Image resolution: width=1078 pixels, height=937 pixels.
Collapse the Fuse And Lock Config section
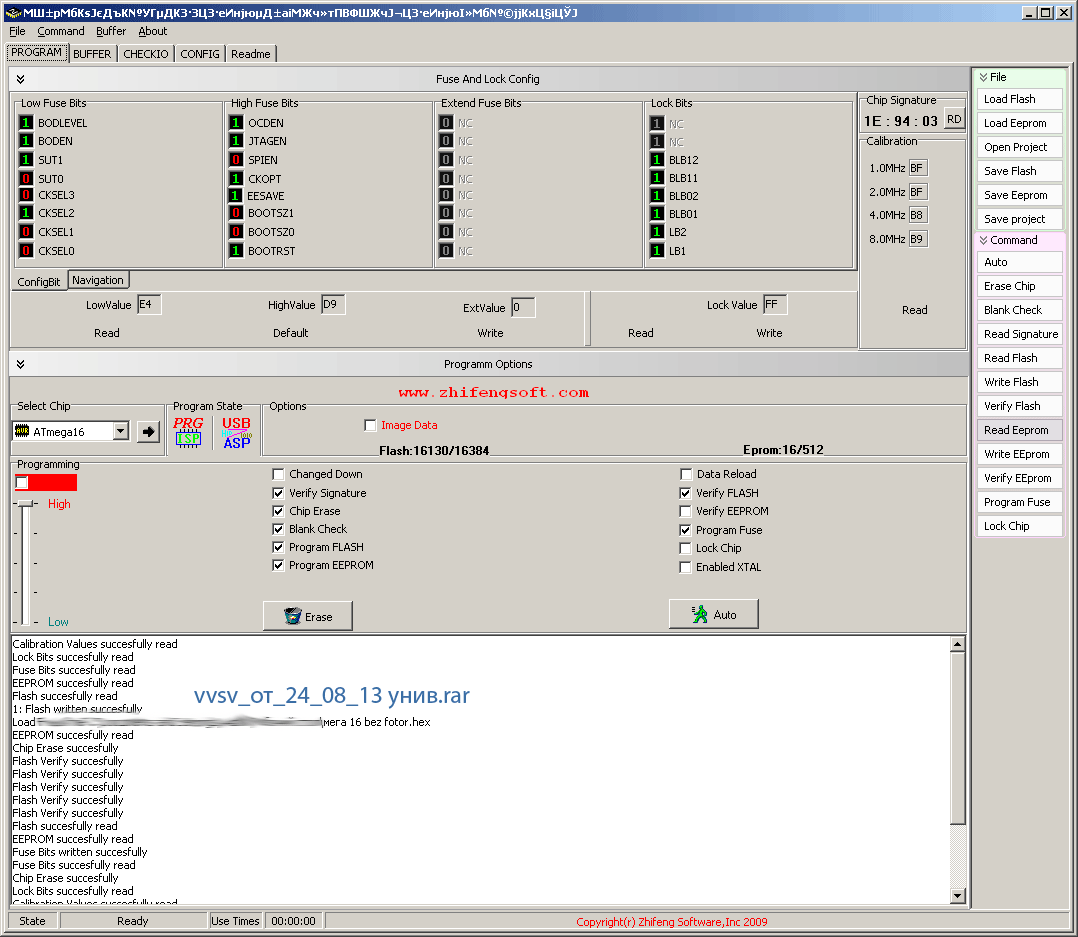[21, 79]
